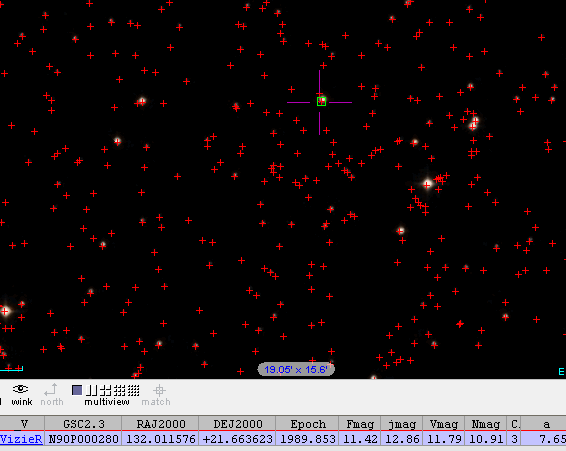The height and width of the screenshot is (451, 566).
Task: Select the green-boxed source in the reticle
Action: click(x=321, y=102)
